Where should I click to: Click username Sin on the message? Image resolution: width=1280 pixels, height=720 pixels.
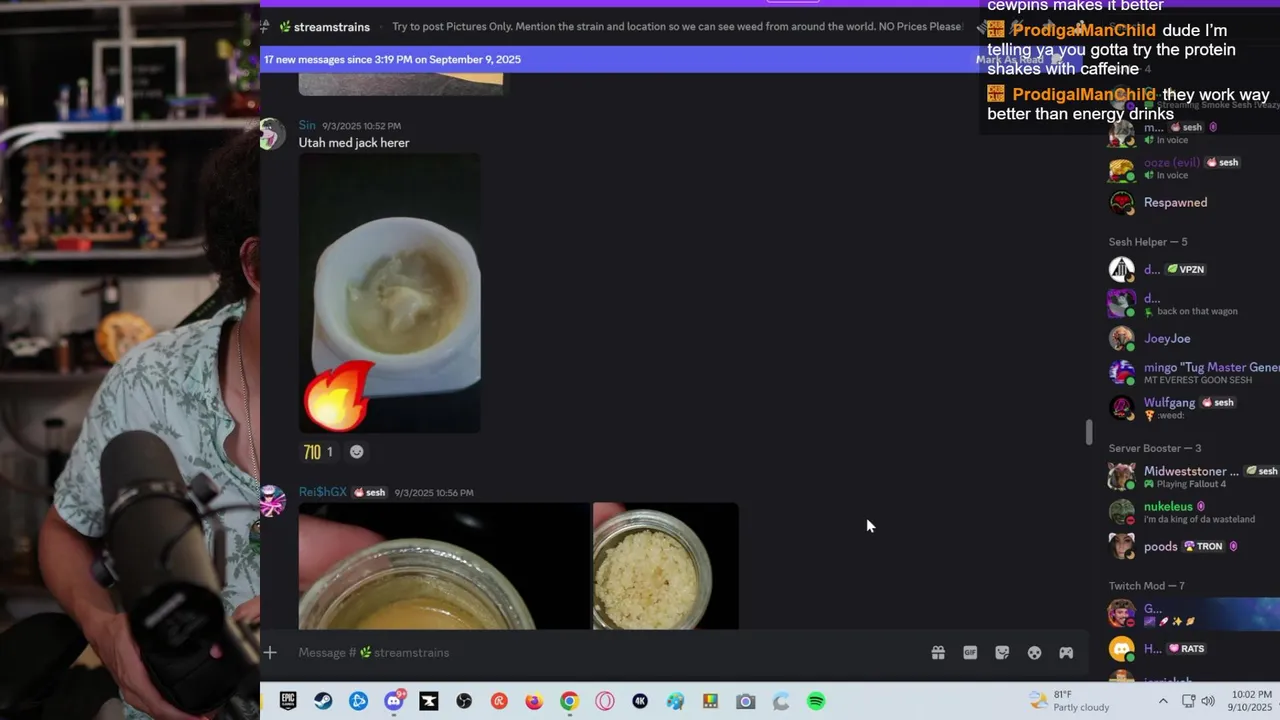307,126
